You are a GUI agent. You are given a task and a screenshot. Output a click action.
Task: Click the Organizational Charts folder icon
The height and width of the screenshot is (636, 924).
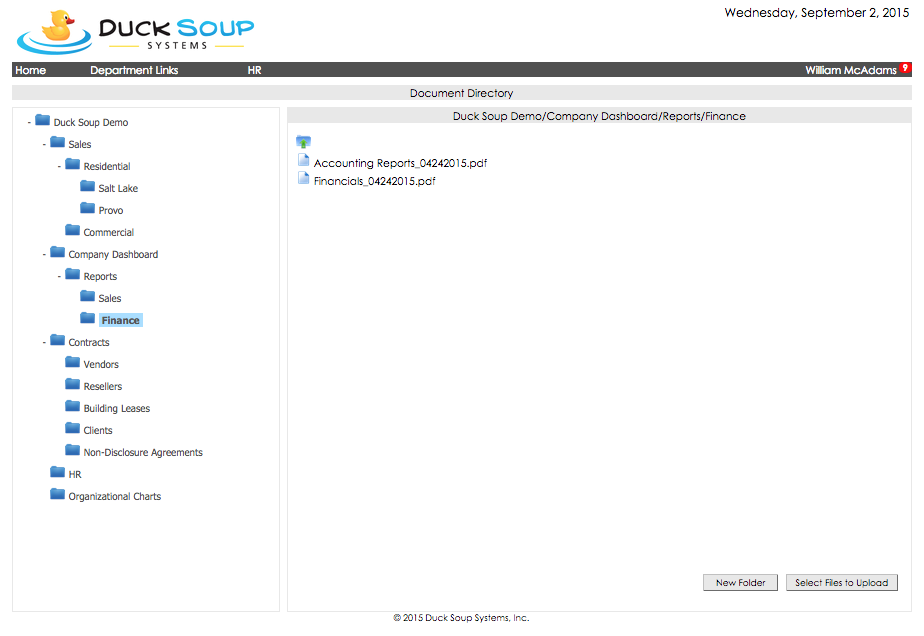[x=58, y=495]
